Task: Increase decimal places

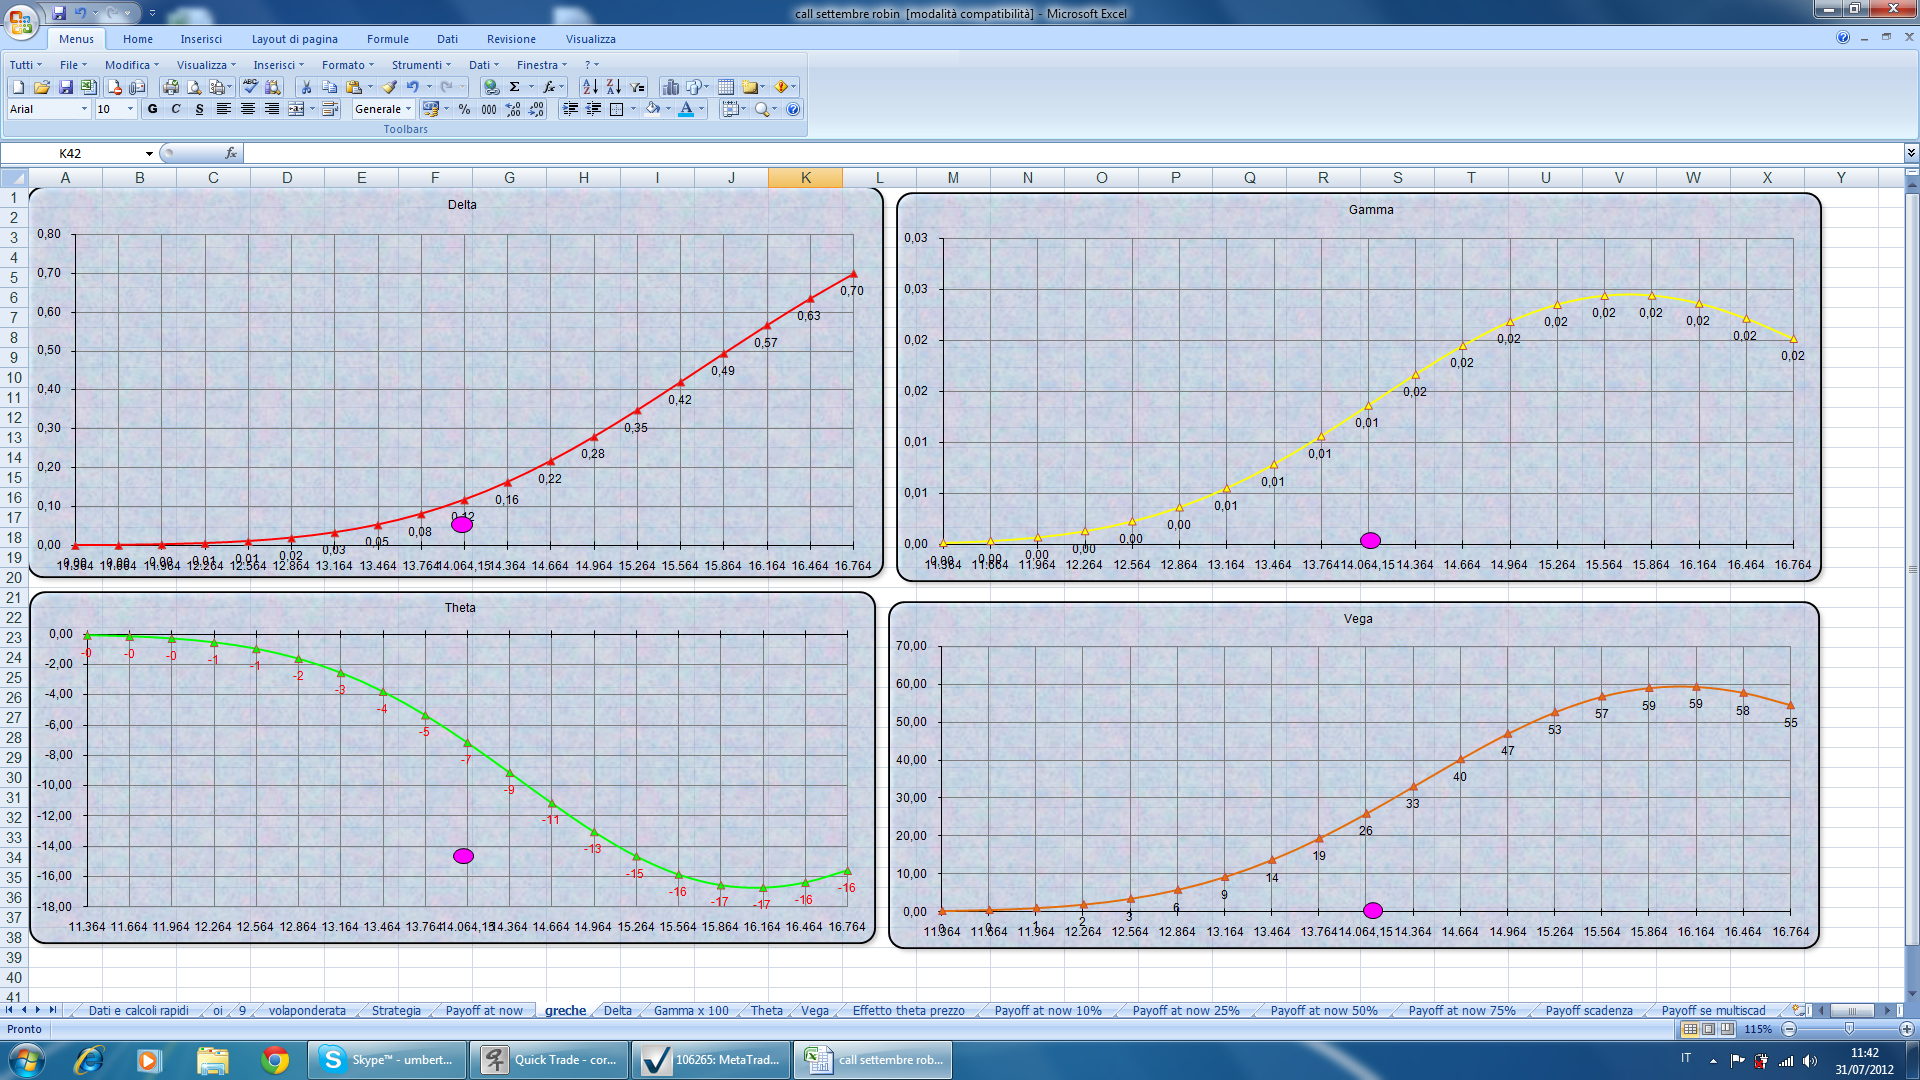Action: (513, 109)
